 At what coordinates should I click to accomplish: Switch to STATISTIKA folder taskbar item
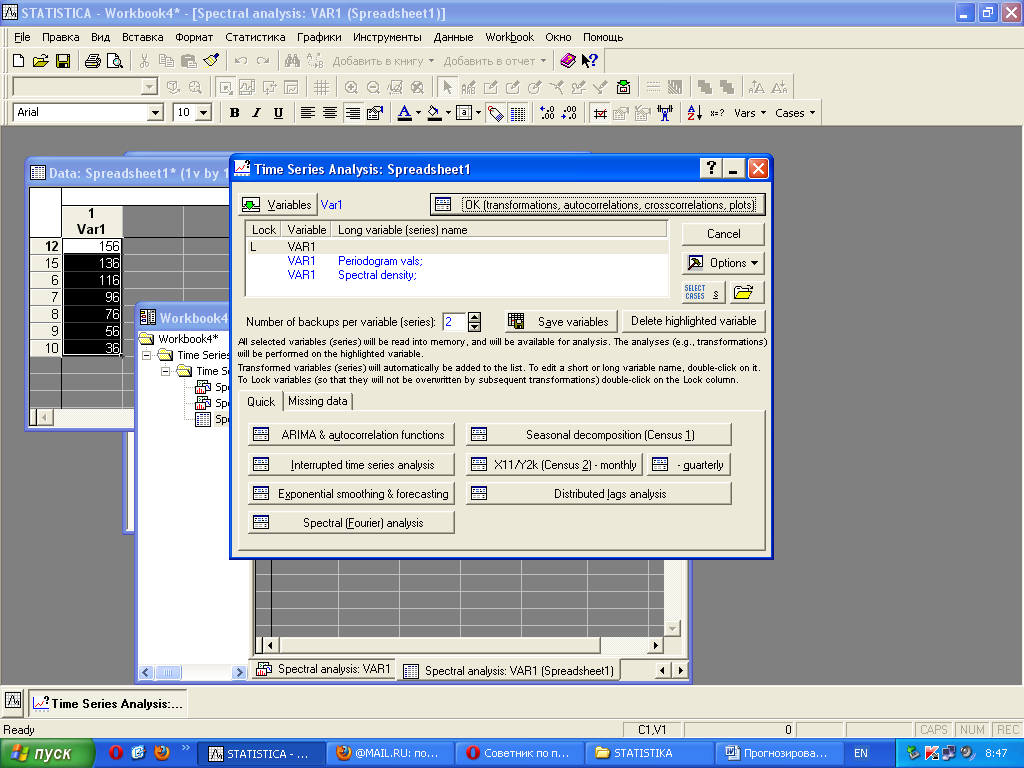click(649, 753)
